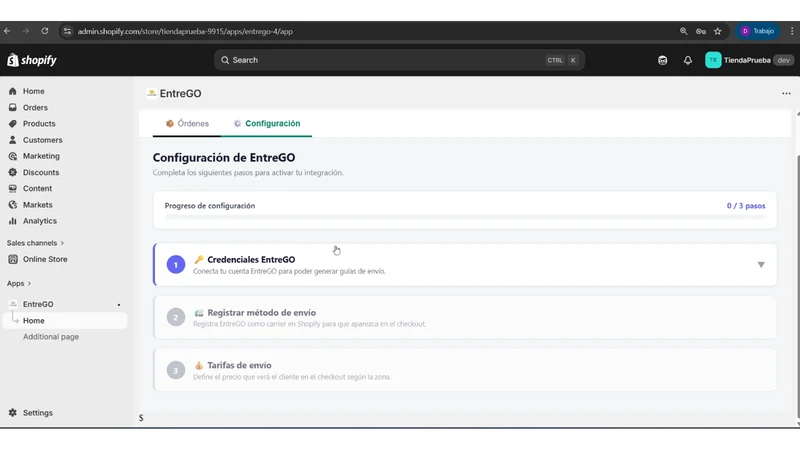Switch to the Configuración tab

[266, 123]
